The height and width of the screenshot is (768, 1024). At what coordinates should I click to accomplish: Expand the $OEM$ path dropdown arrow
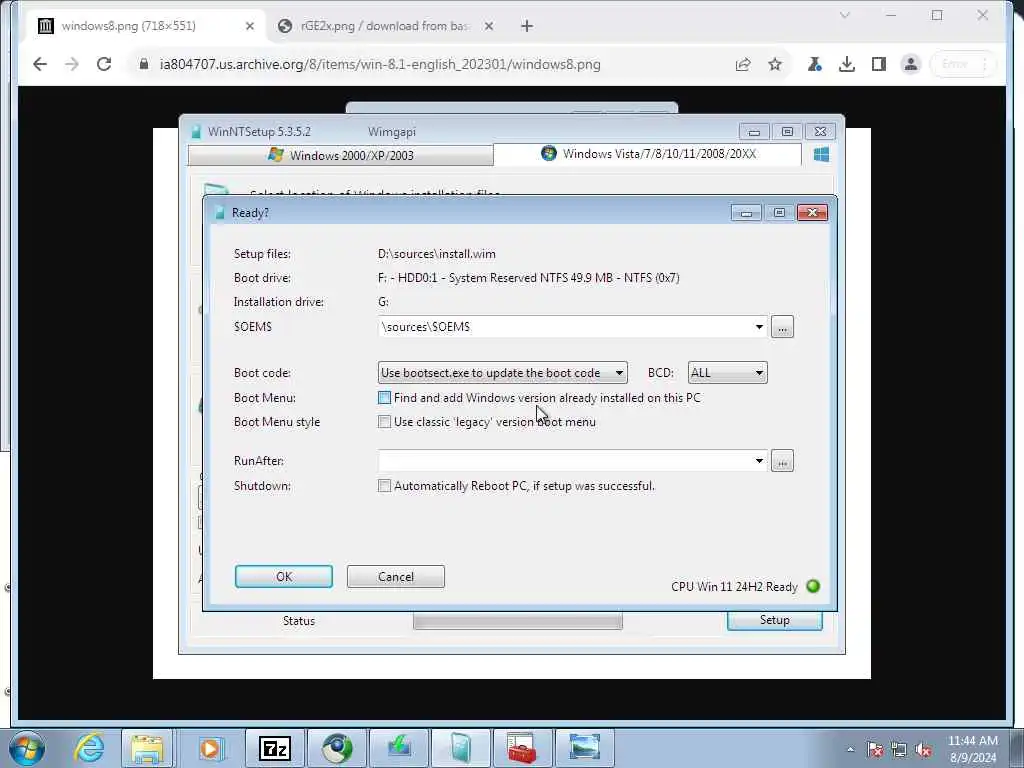pyautogui.click(x=759, y=327)
